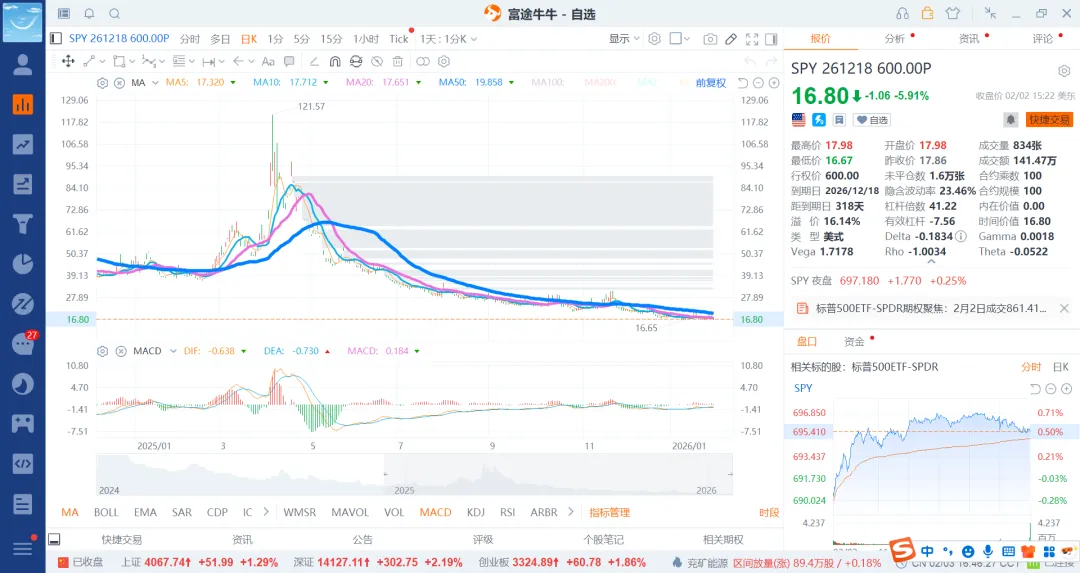Toggle hide-all-drawings eye-slash icon

point(377,61)
